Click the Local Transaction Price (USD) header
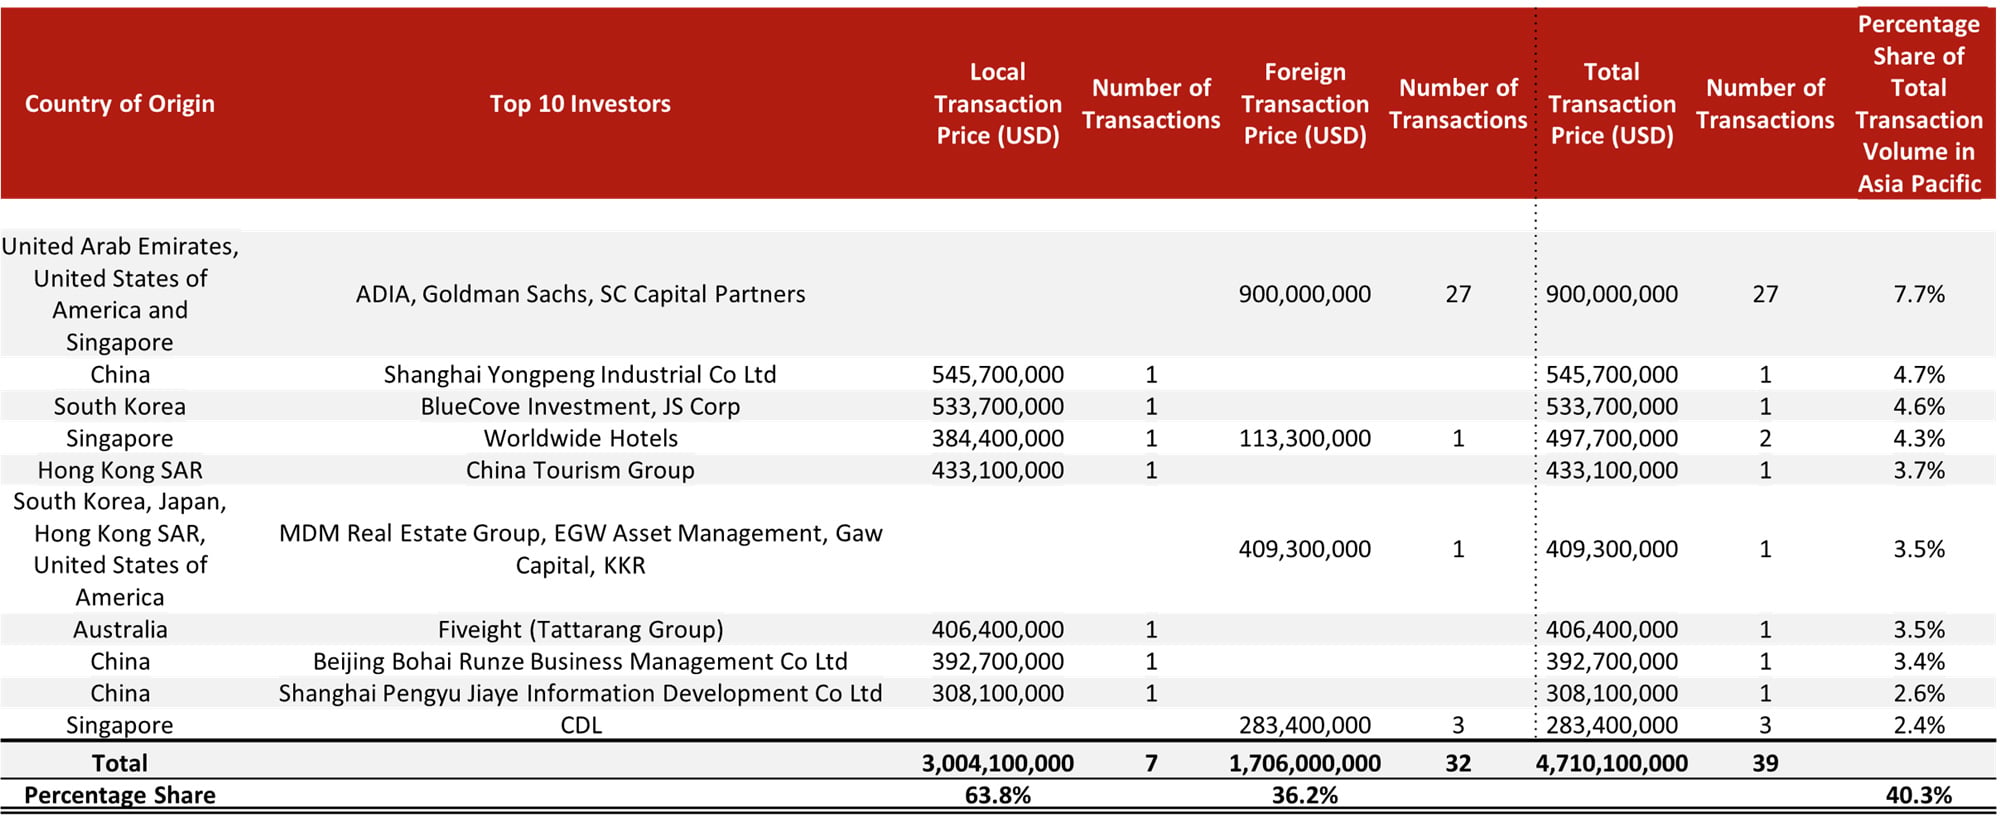 997,104
